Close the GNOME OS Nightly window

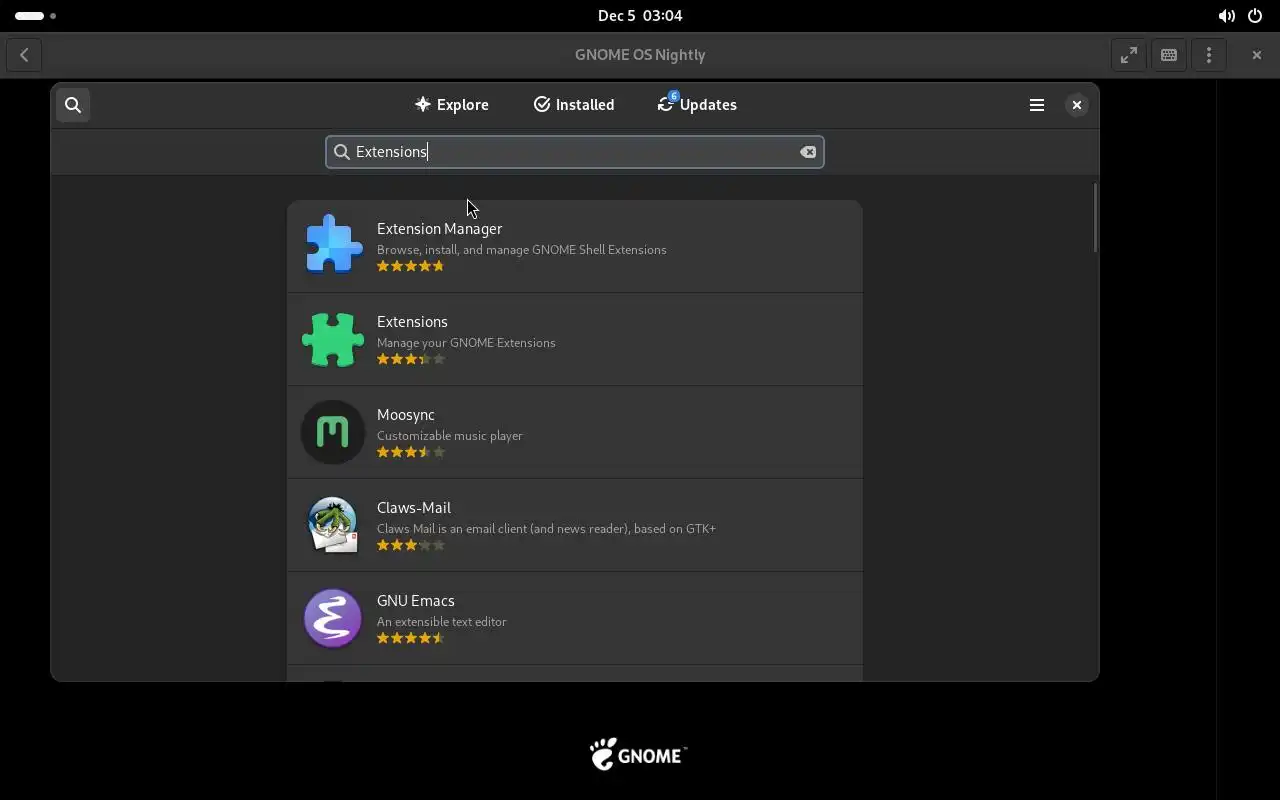pos(1257,55)
